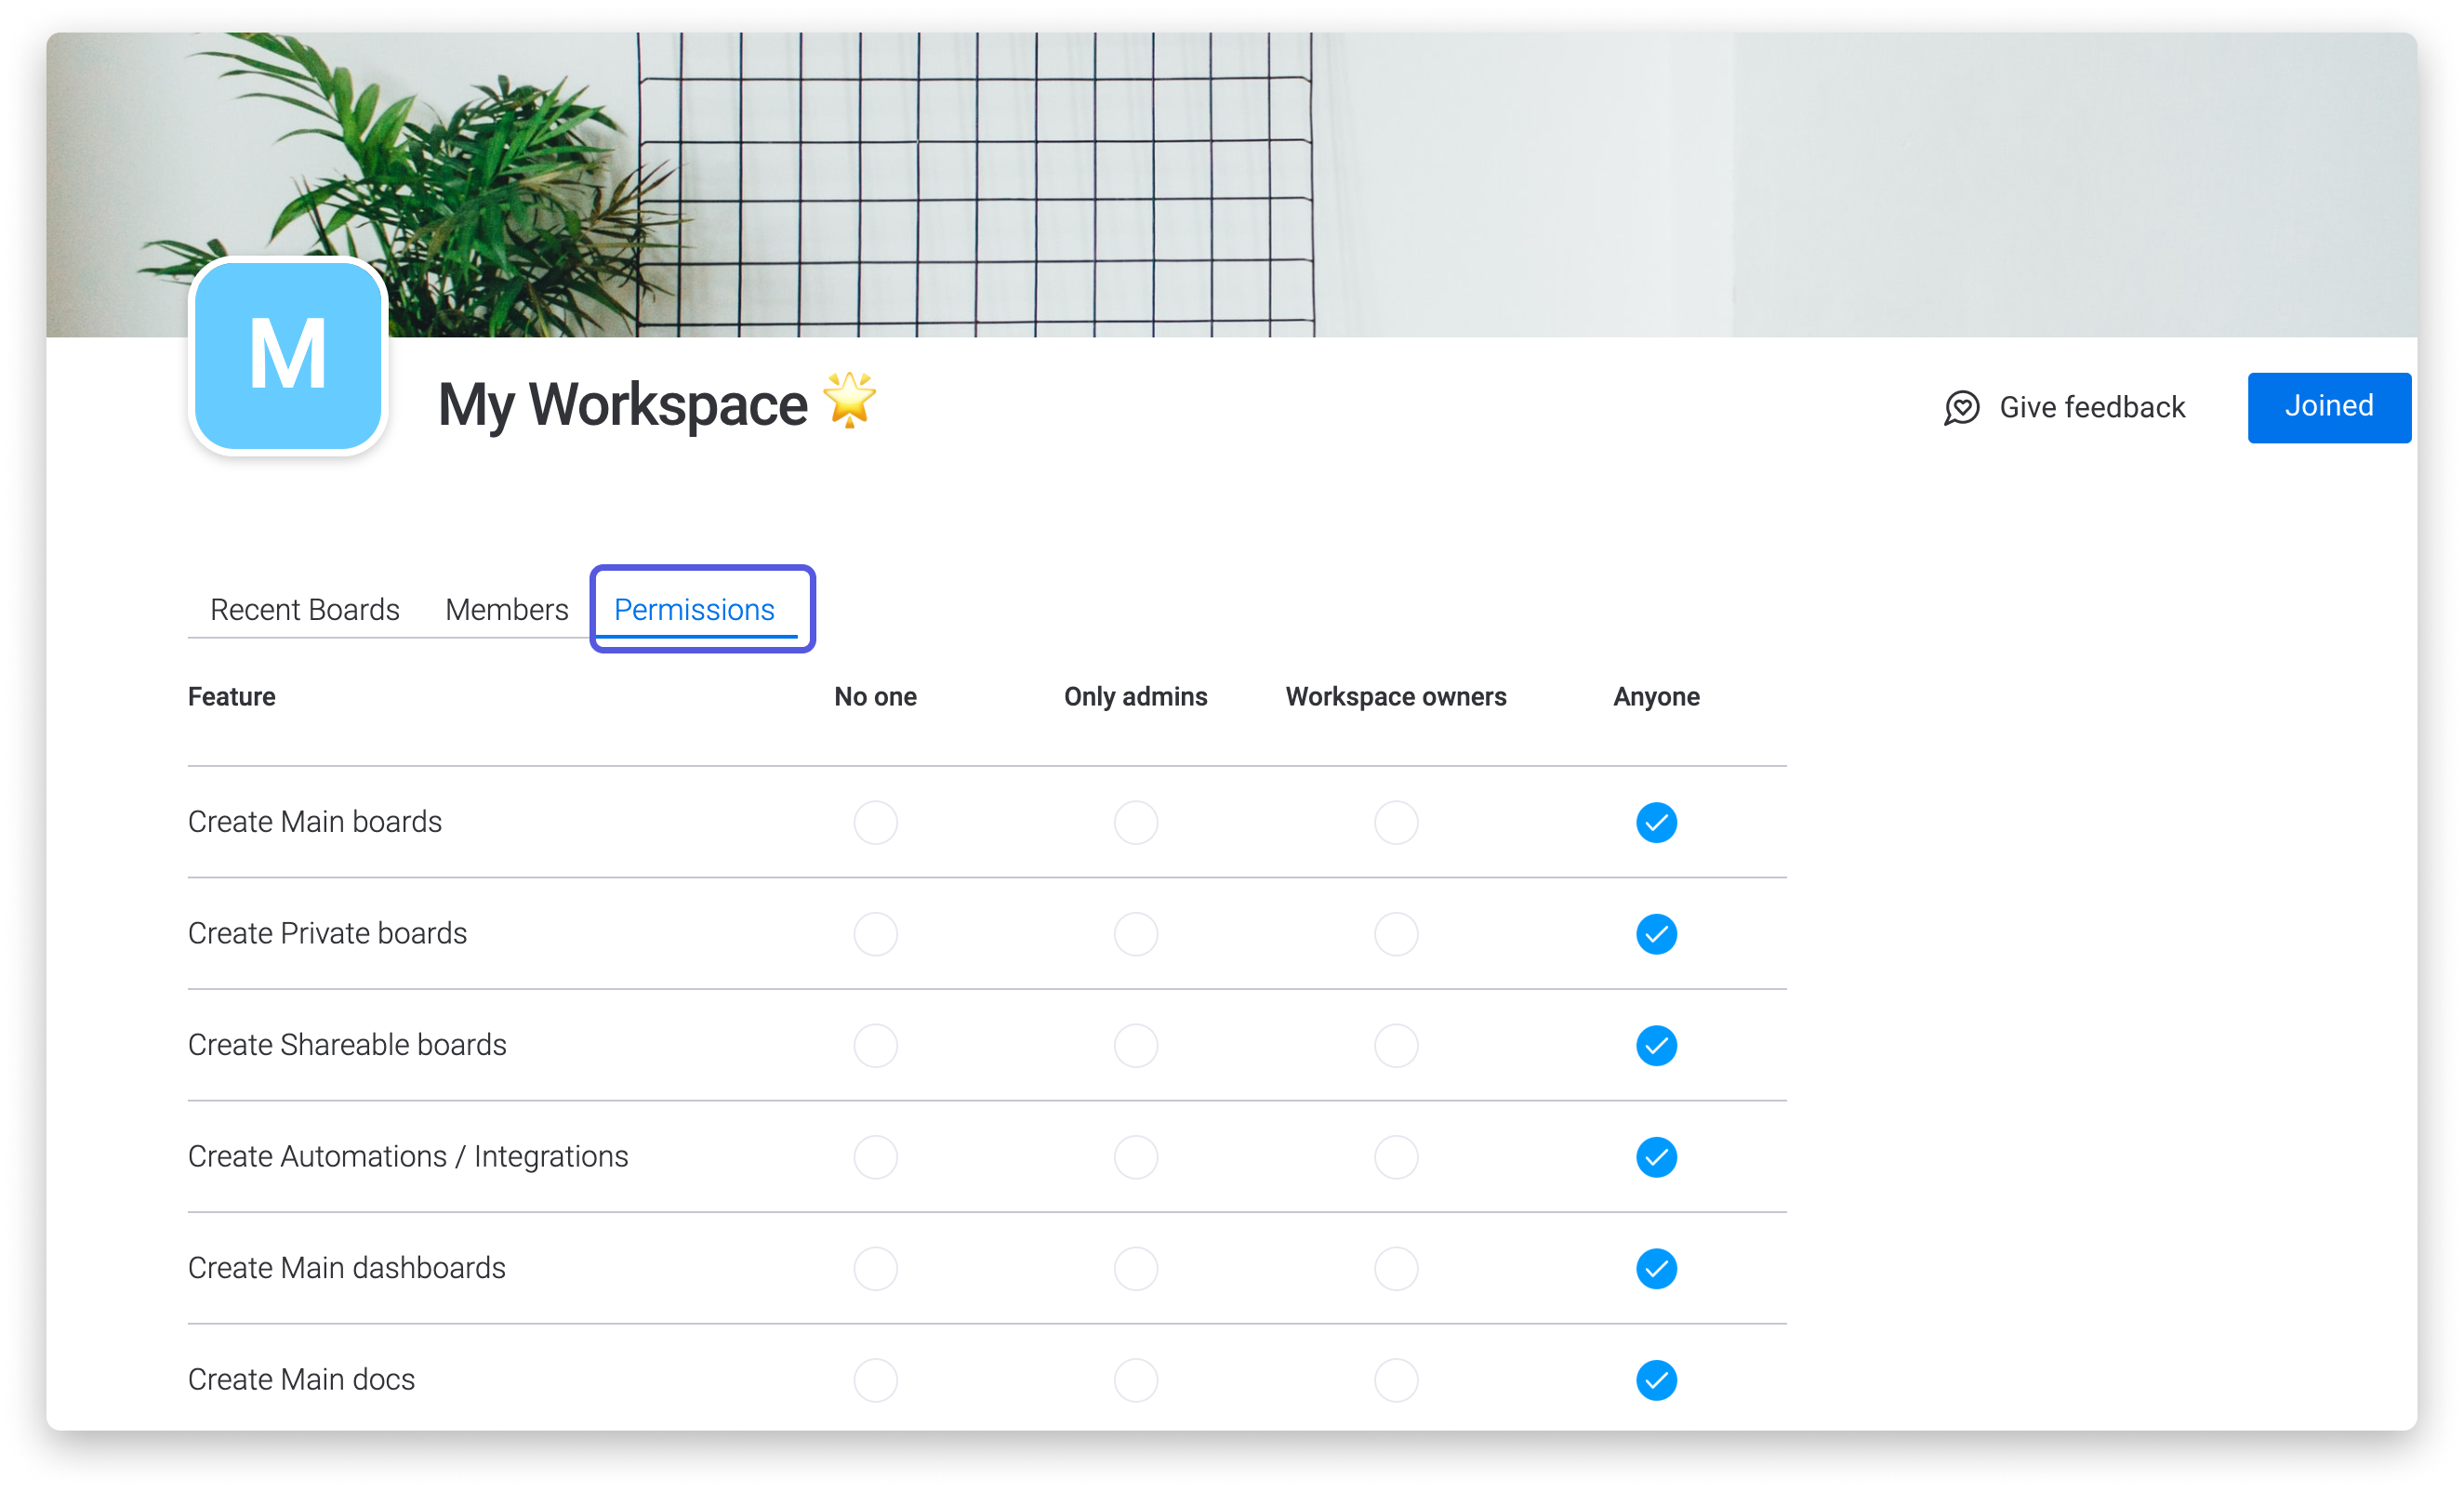Viewport: 2464px width, 1491px height.
Task: Set Create Main docs to Only admins
Action: 1135,1380
